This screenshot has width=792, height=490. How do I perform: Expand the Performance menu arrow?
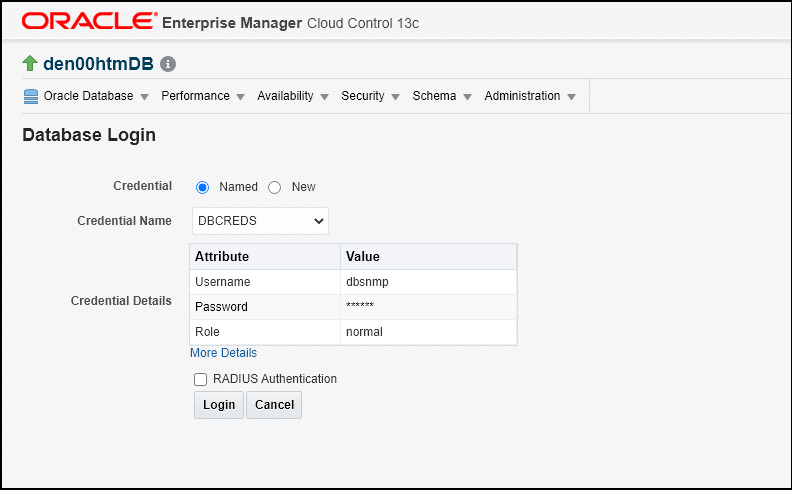(240, 97)
